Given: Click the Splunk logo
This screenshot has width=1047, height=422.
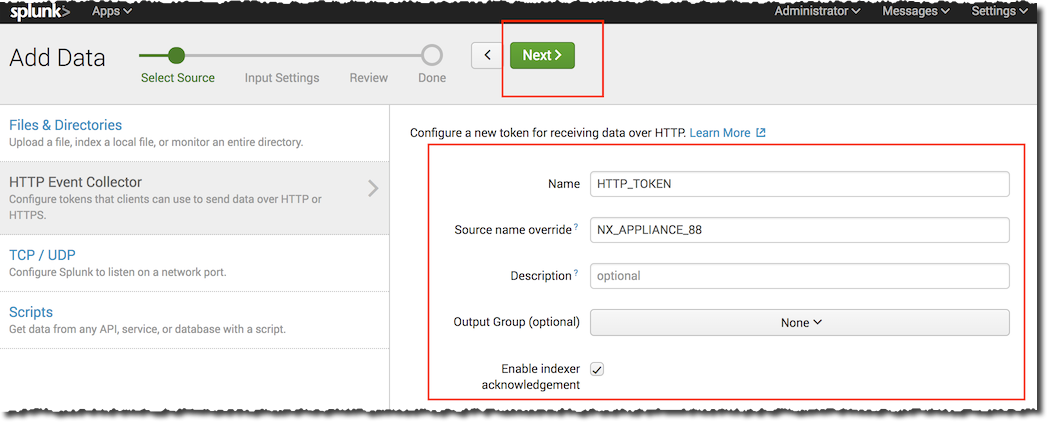Looking at the screenshot, I should [x=39, y=11].
